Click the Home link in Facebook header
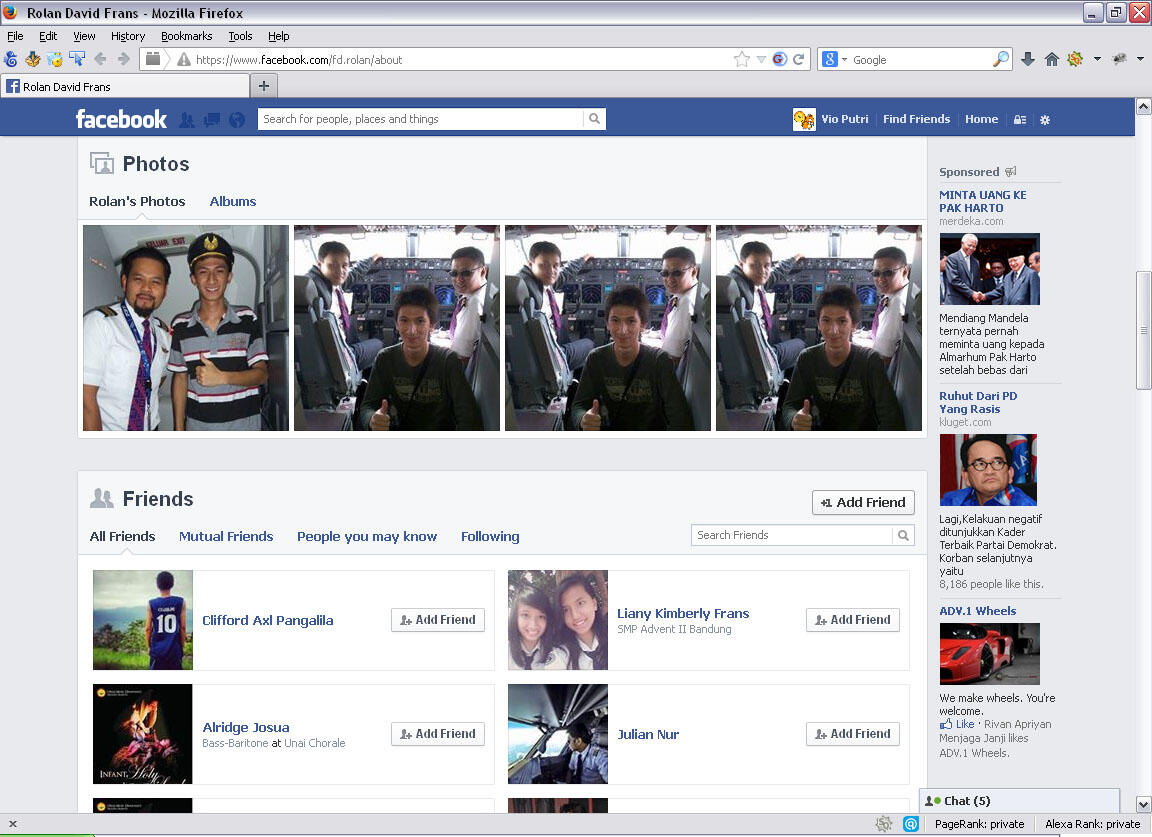This screenshot has height=837, width=1152. pos(982,119)
